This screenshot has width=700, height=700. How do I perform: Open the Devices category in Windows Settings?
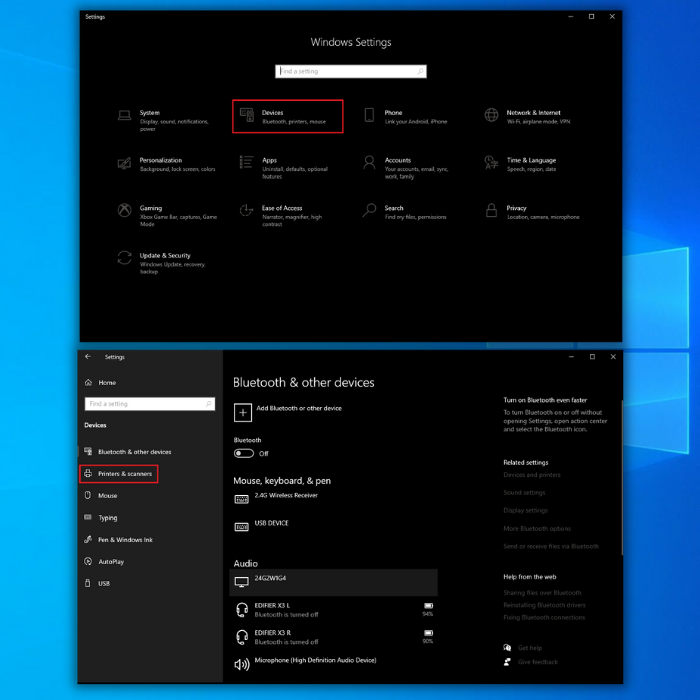click(288, 117)
